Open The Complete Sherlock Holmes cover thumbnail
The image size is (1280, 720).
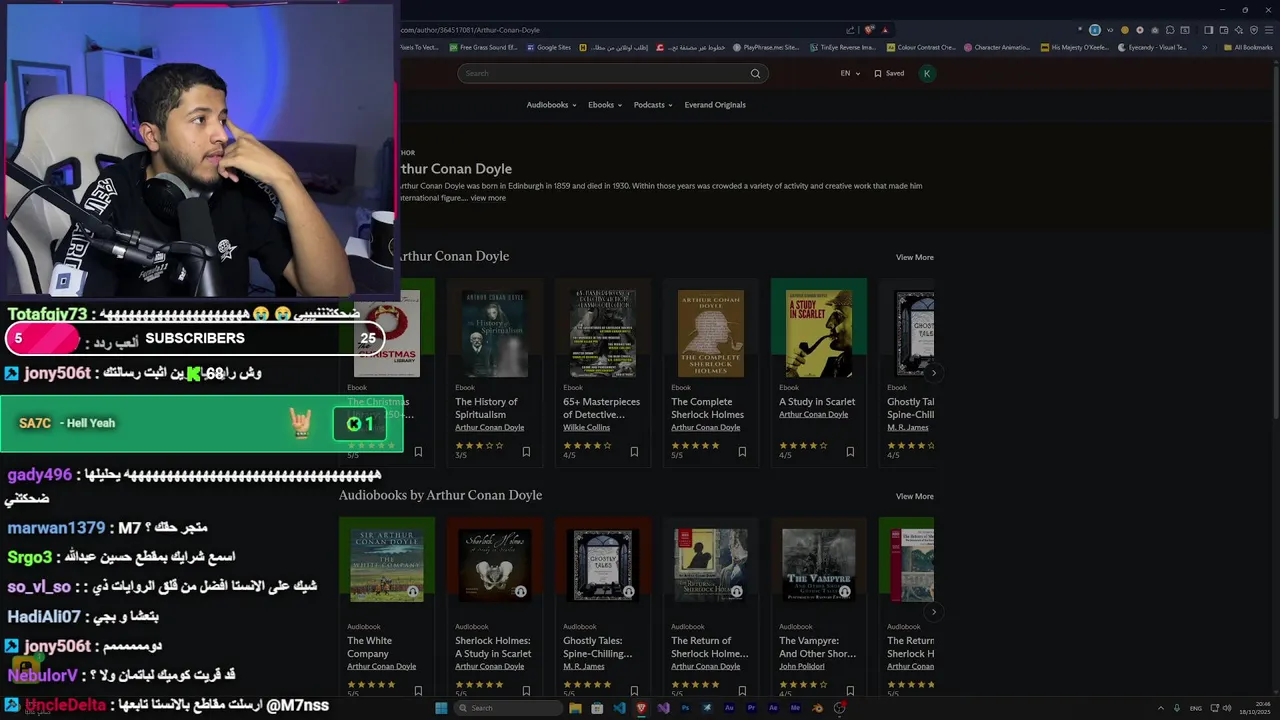[x=711, y=333]
